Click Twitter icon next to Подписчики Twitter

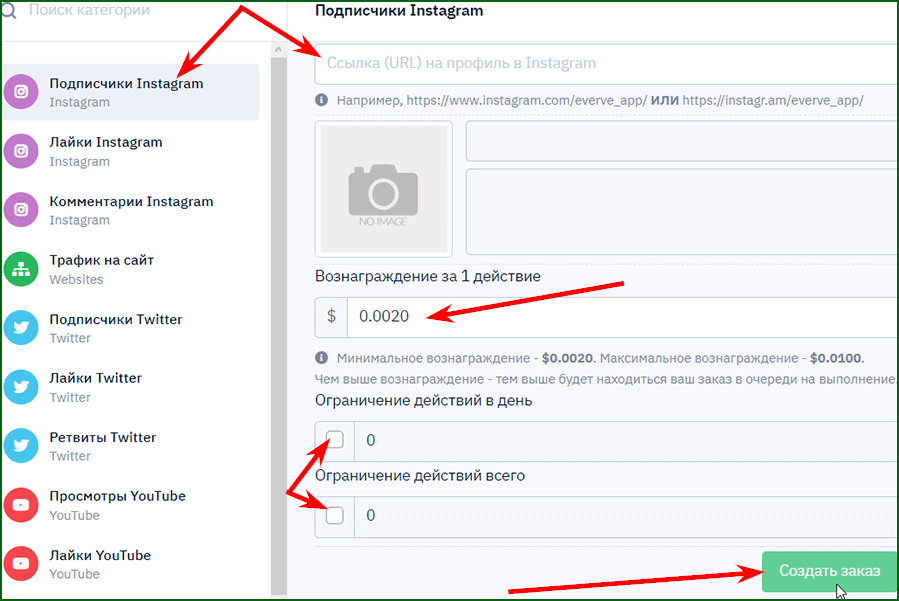(21, 327)
